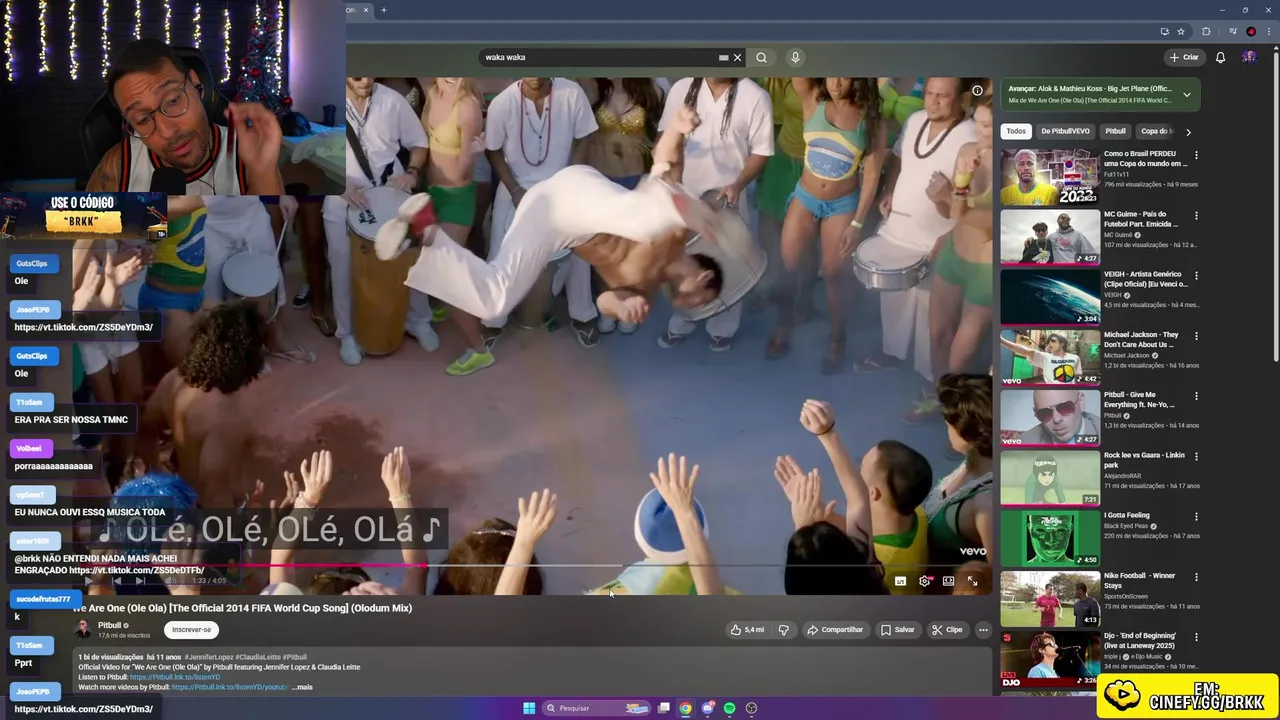Open YouTube notifications bell

pos(1220,57)
